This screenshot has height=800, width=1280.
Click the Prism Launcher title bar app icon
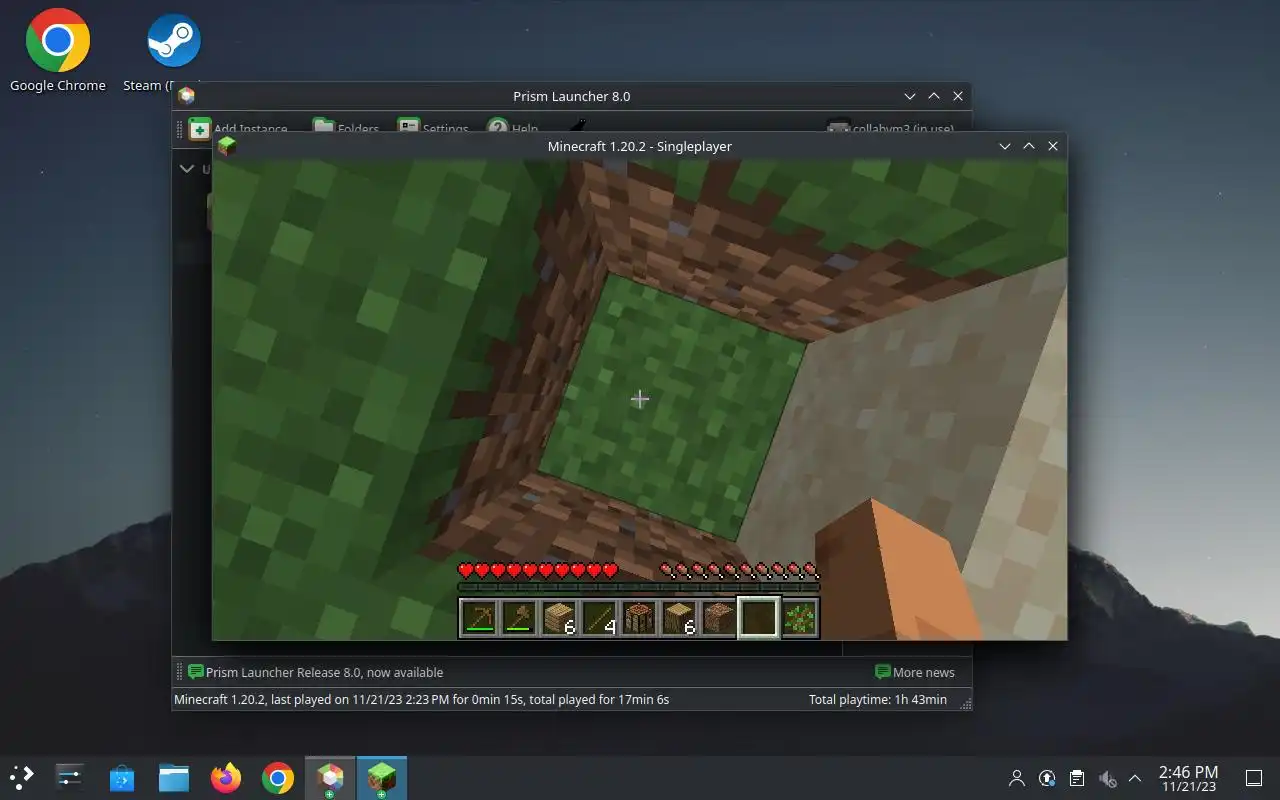coord(186,96)
